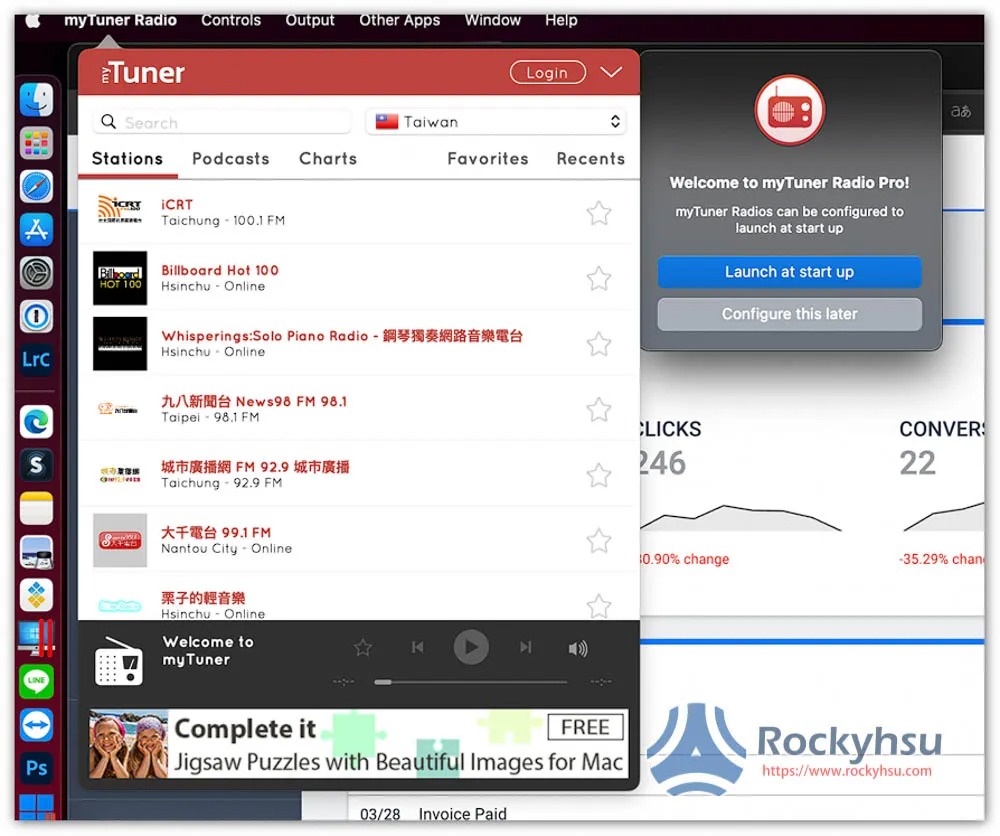
Task: Open Notes from the dock
Action: (x=36, y=508)
